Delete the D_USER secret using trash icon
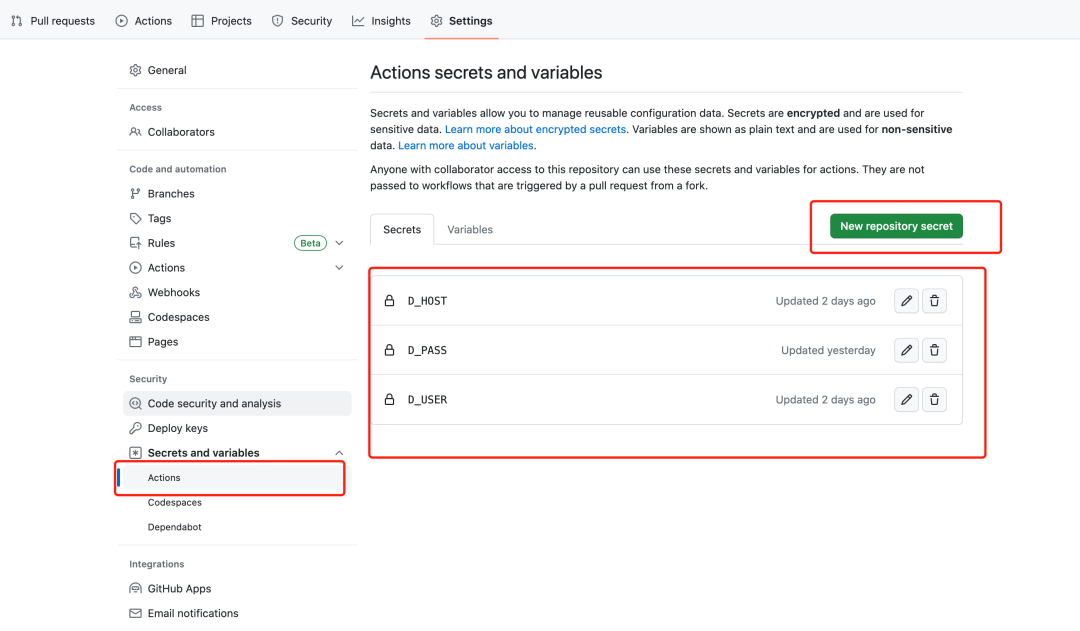The image size is (1080, 631). coord(934,400)
